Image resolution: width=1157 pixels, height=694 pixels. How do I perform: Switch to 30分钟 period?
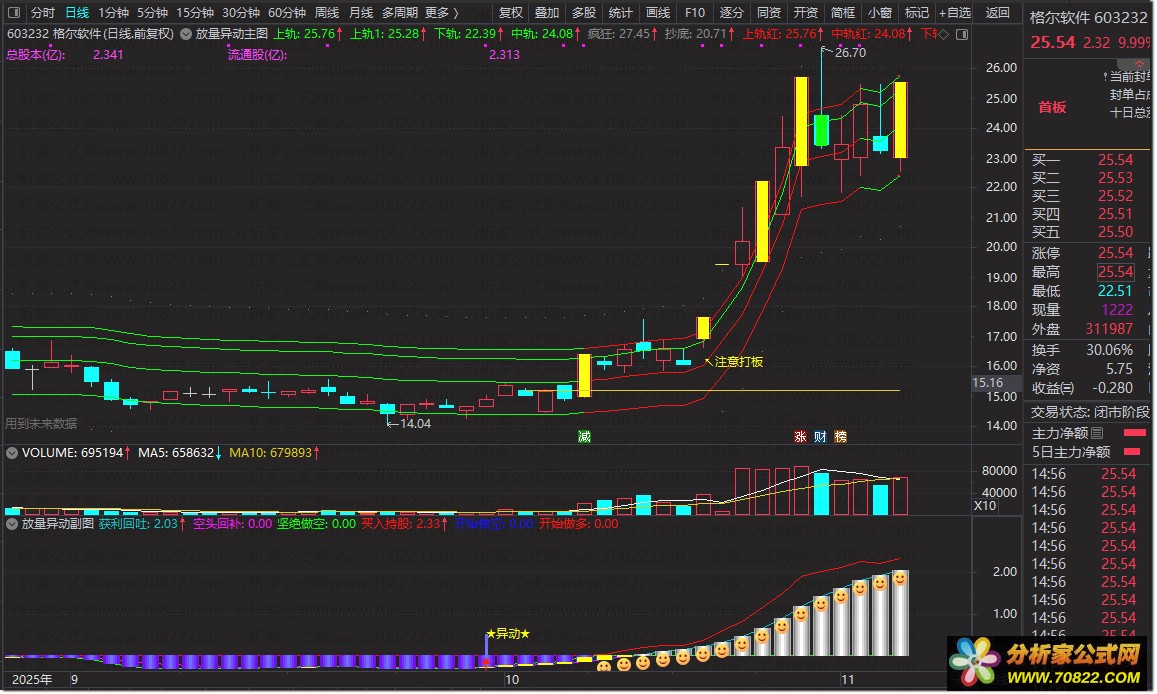pos(241,13)
